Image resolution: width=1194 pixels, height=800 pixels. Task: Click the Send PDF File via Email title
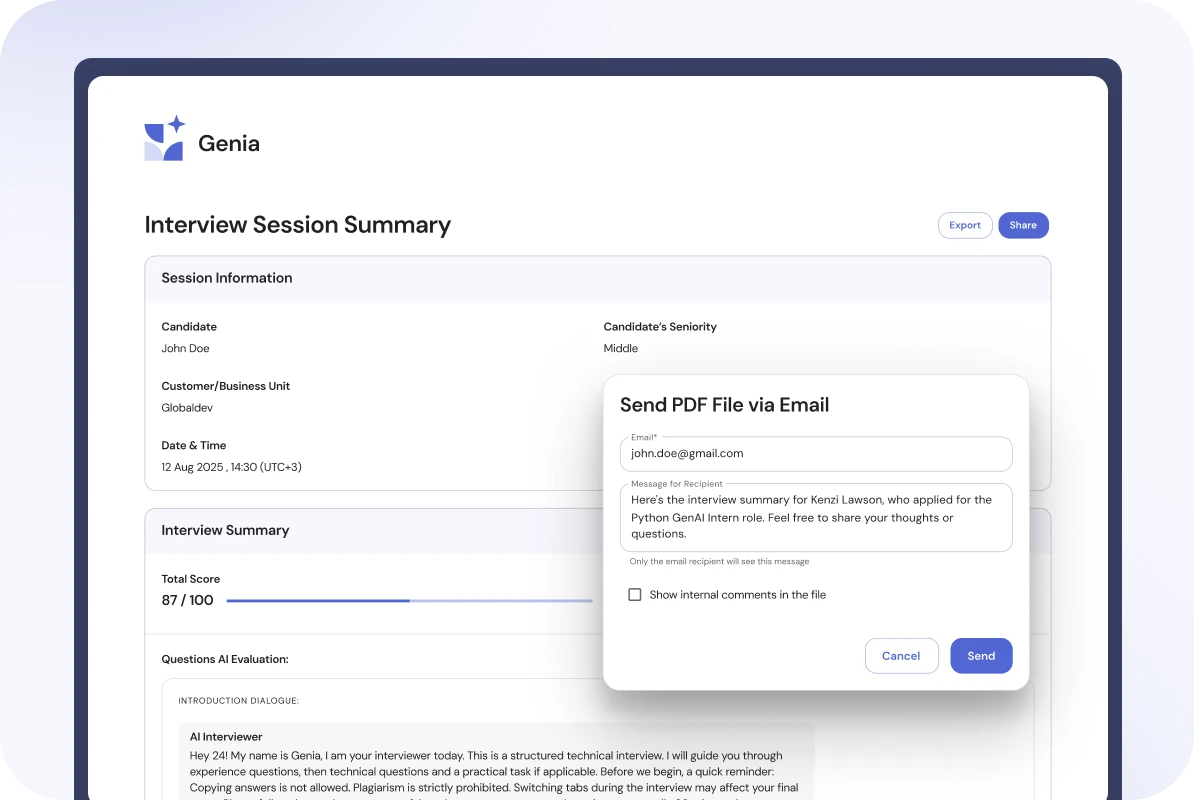point(724,405)
